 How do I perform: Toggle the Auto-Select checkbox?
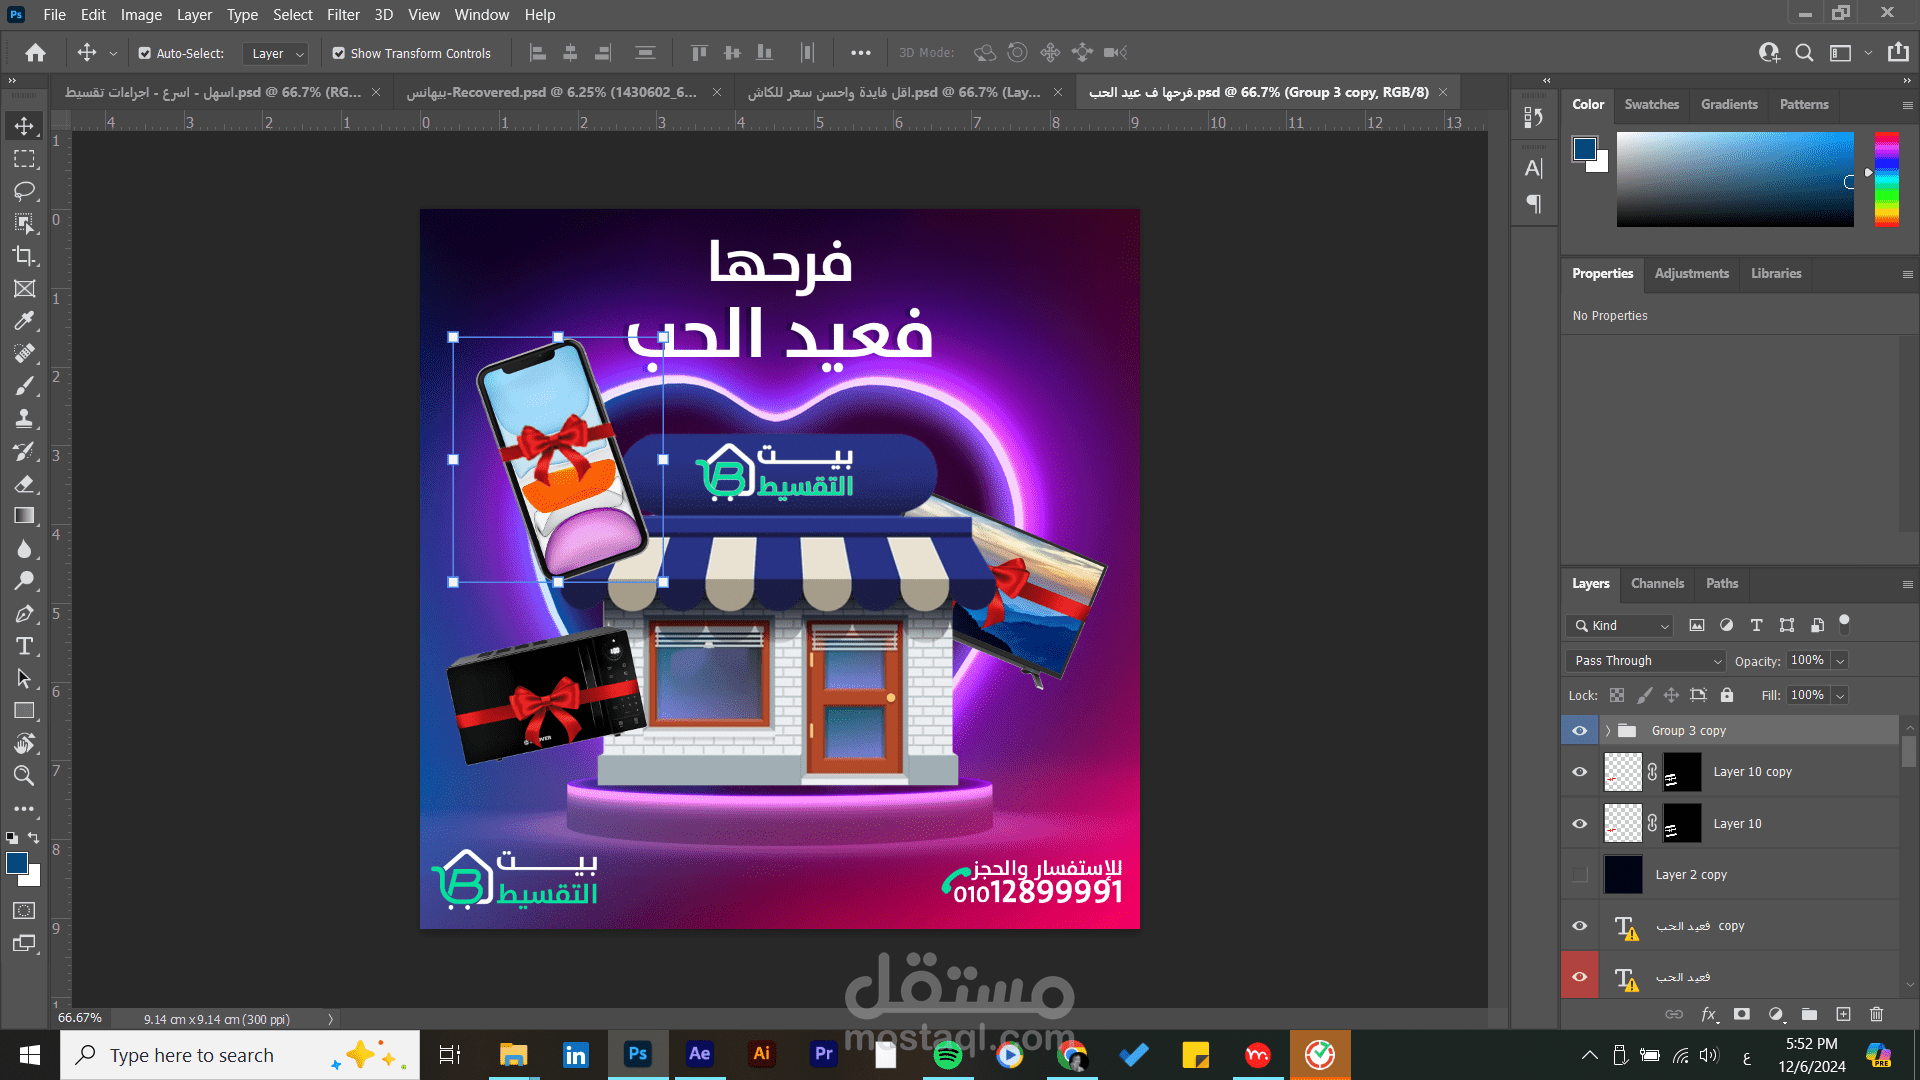[145, 53]
